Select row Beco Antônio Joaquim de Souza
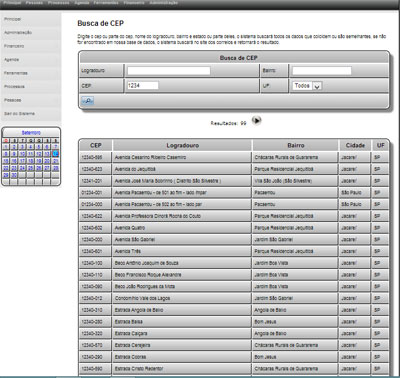Viewport: 400px width, 378px height. (234, 263)
